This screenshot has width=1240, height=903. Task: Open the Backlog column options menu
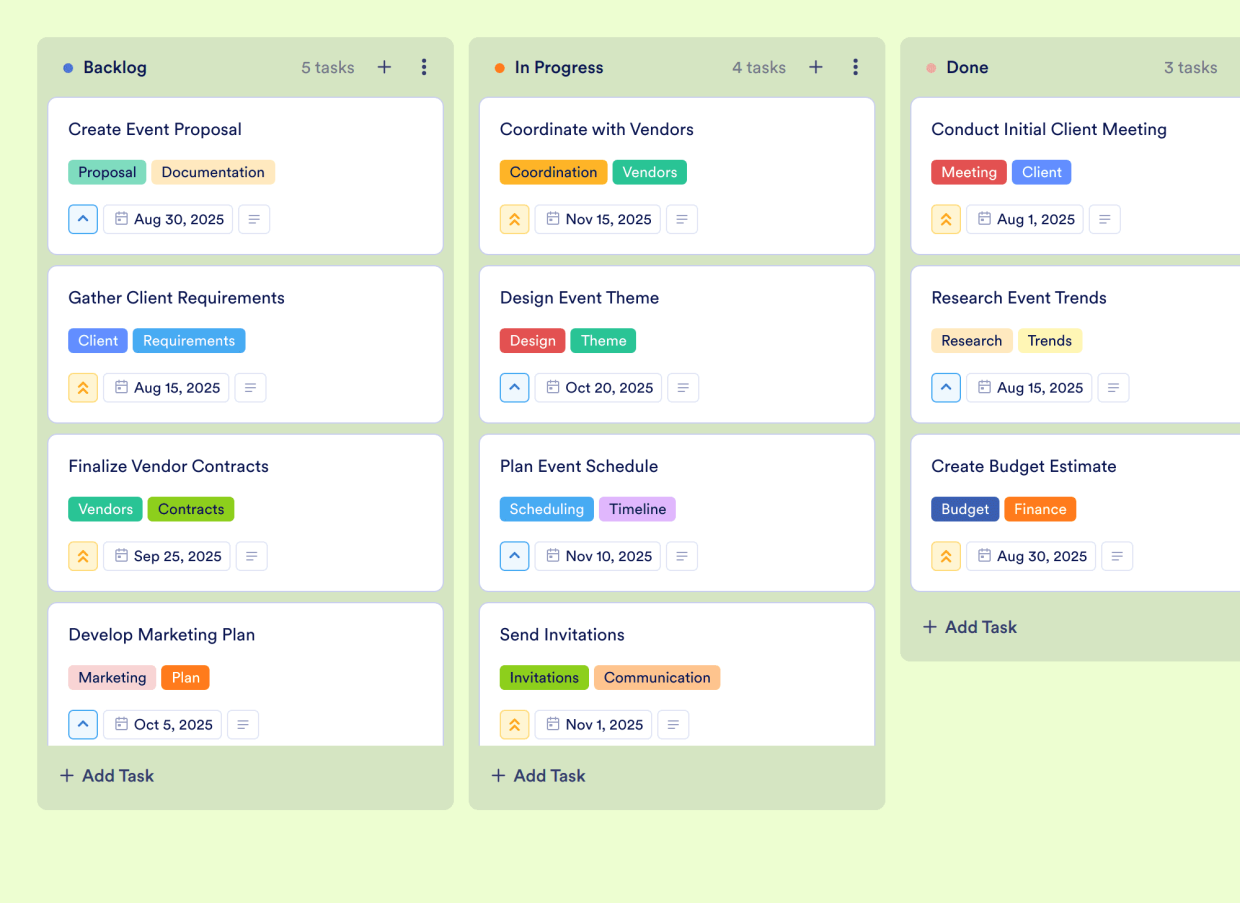click(424, 67)
